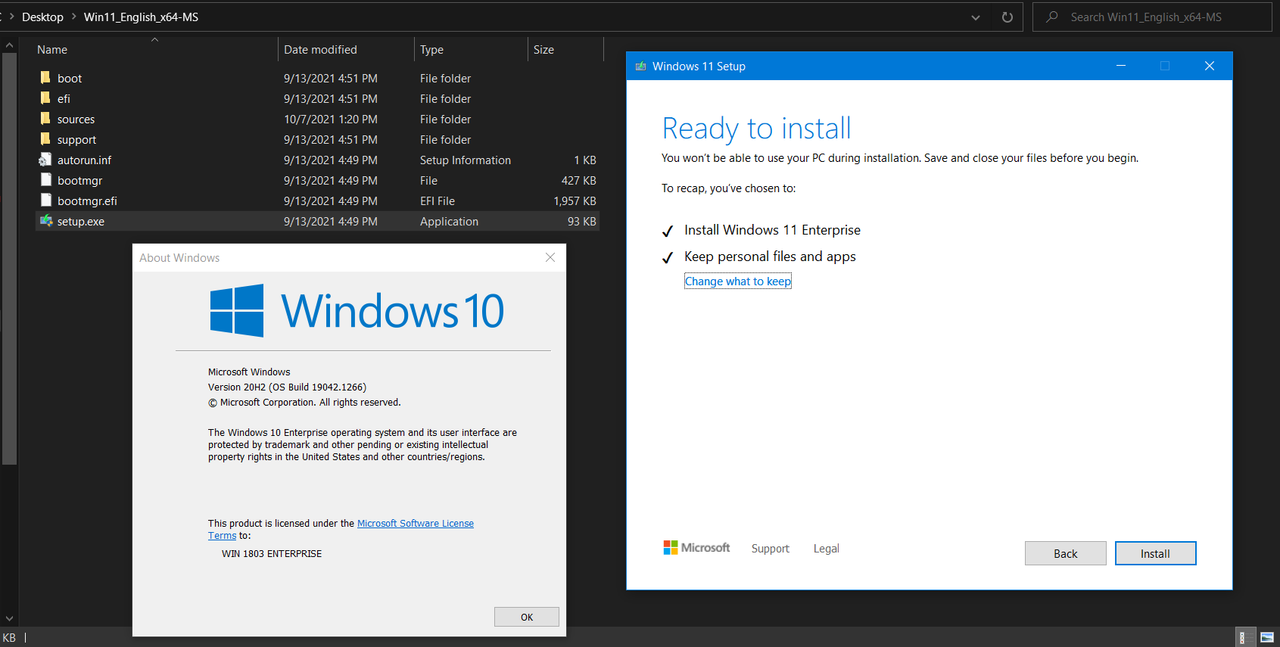This screenshot has height=647, width=1280.
Task: Go to Desktop in the breadcrumb path
Action: tap(42, 17)
